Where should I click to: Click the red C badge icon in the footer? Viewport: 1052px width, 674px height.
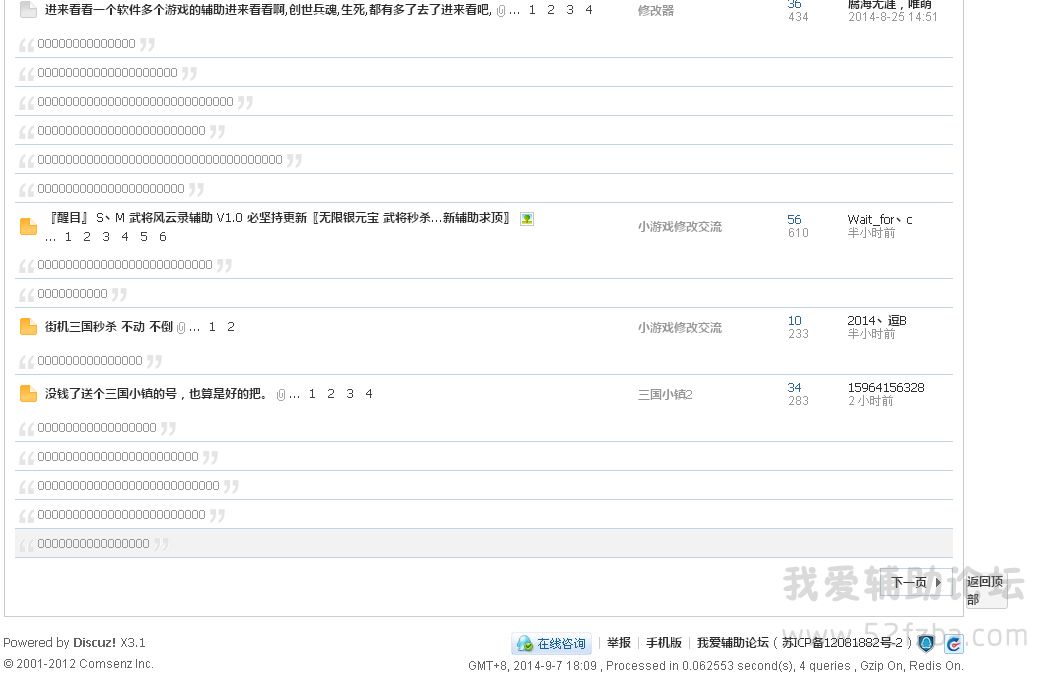[x=953, y=644]
